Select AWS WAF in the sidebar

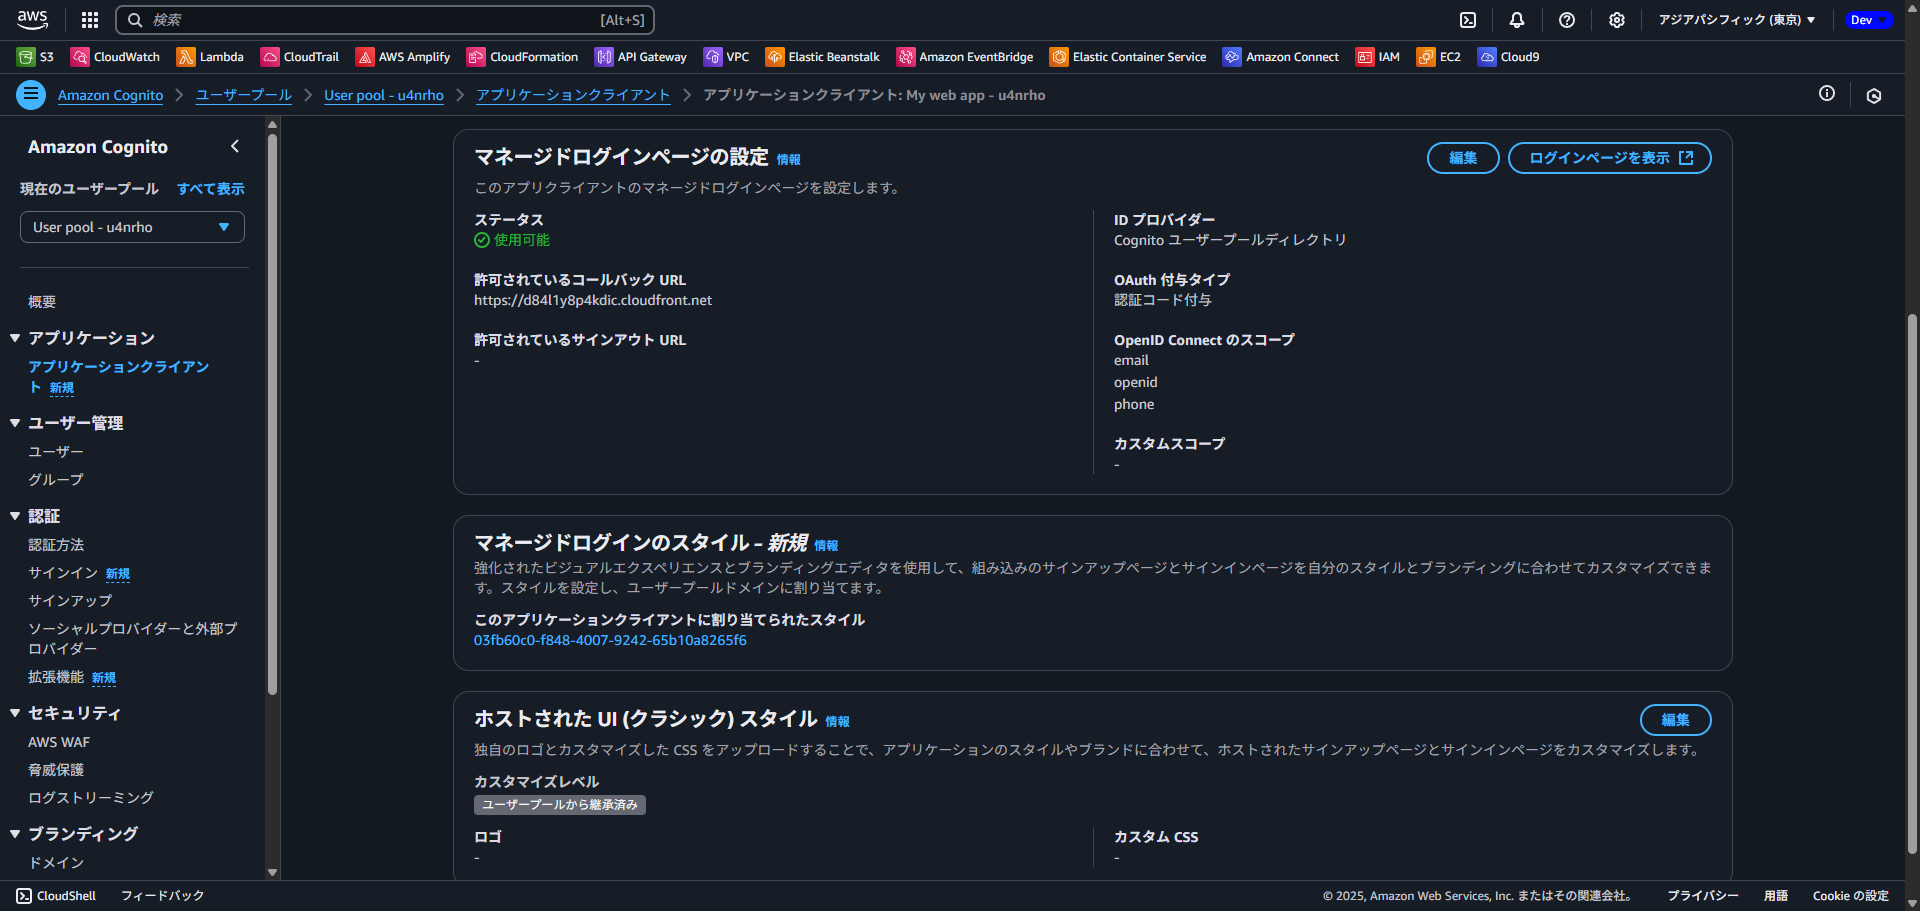(x=59, y=742)
